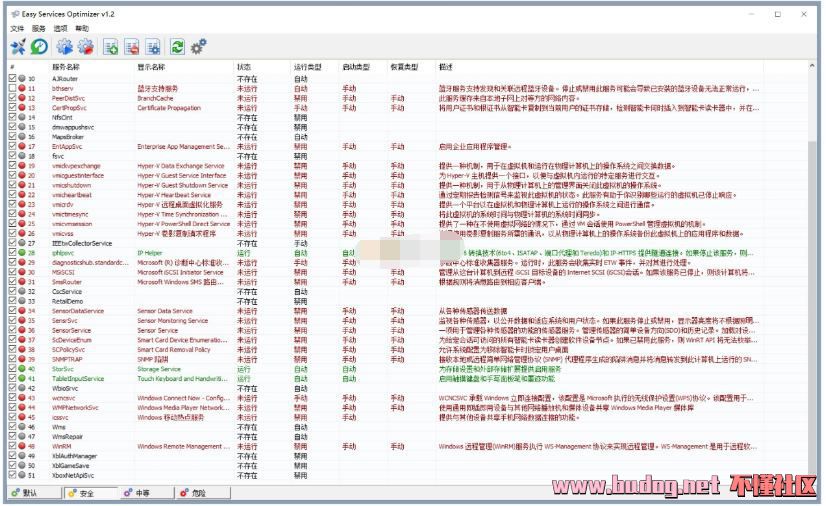
Task: Click the add service list icon
Action: (111, 47)
